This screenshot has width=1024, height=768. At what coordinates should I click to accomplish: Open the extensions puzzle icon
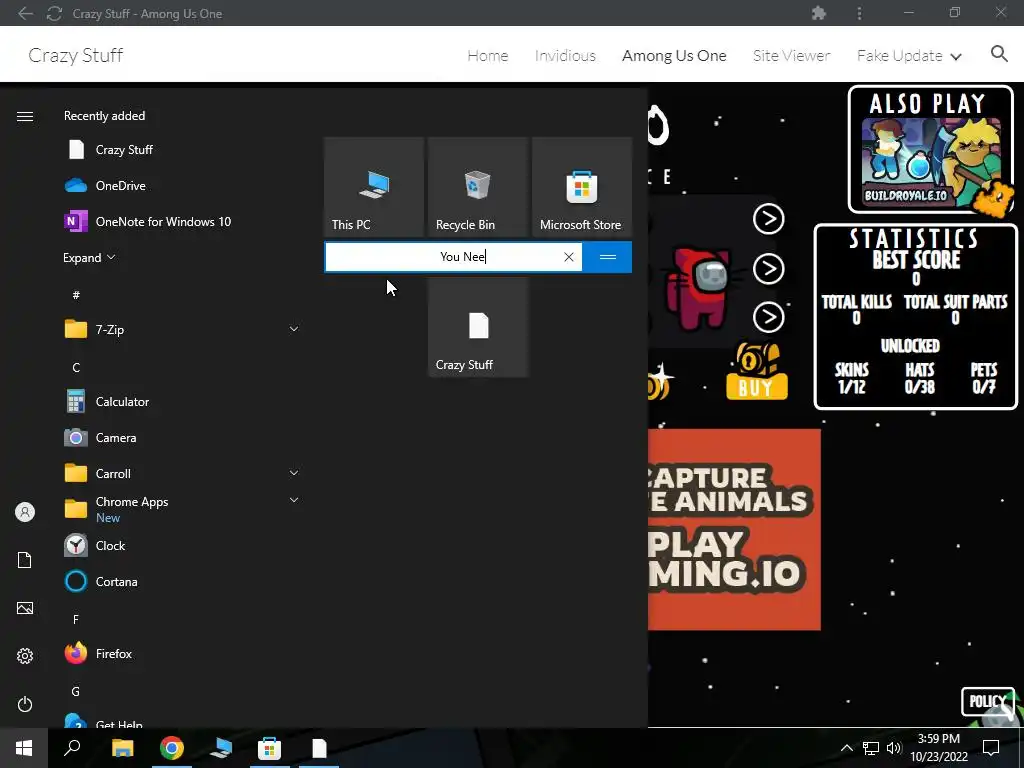tap(818, 13)
